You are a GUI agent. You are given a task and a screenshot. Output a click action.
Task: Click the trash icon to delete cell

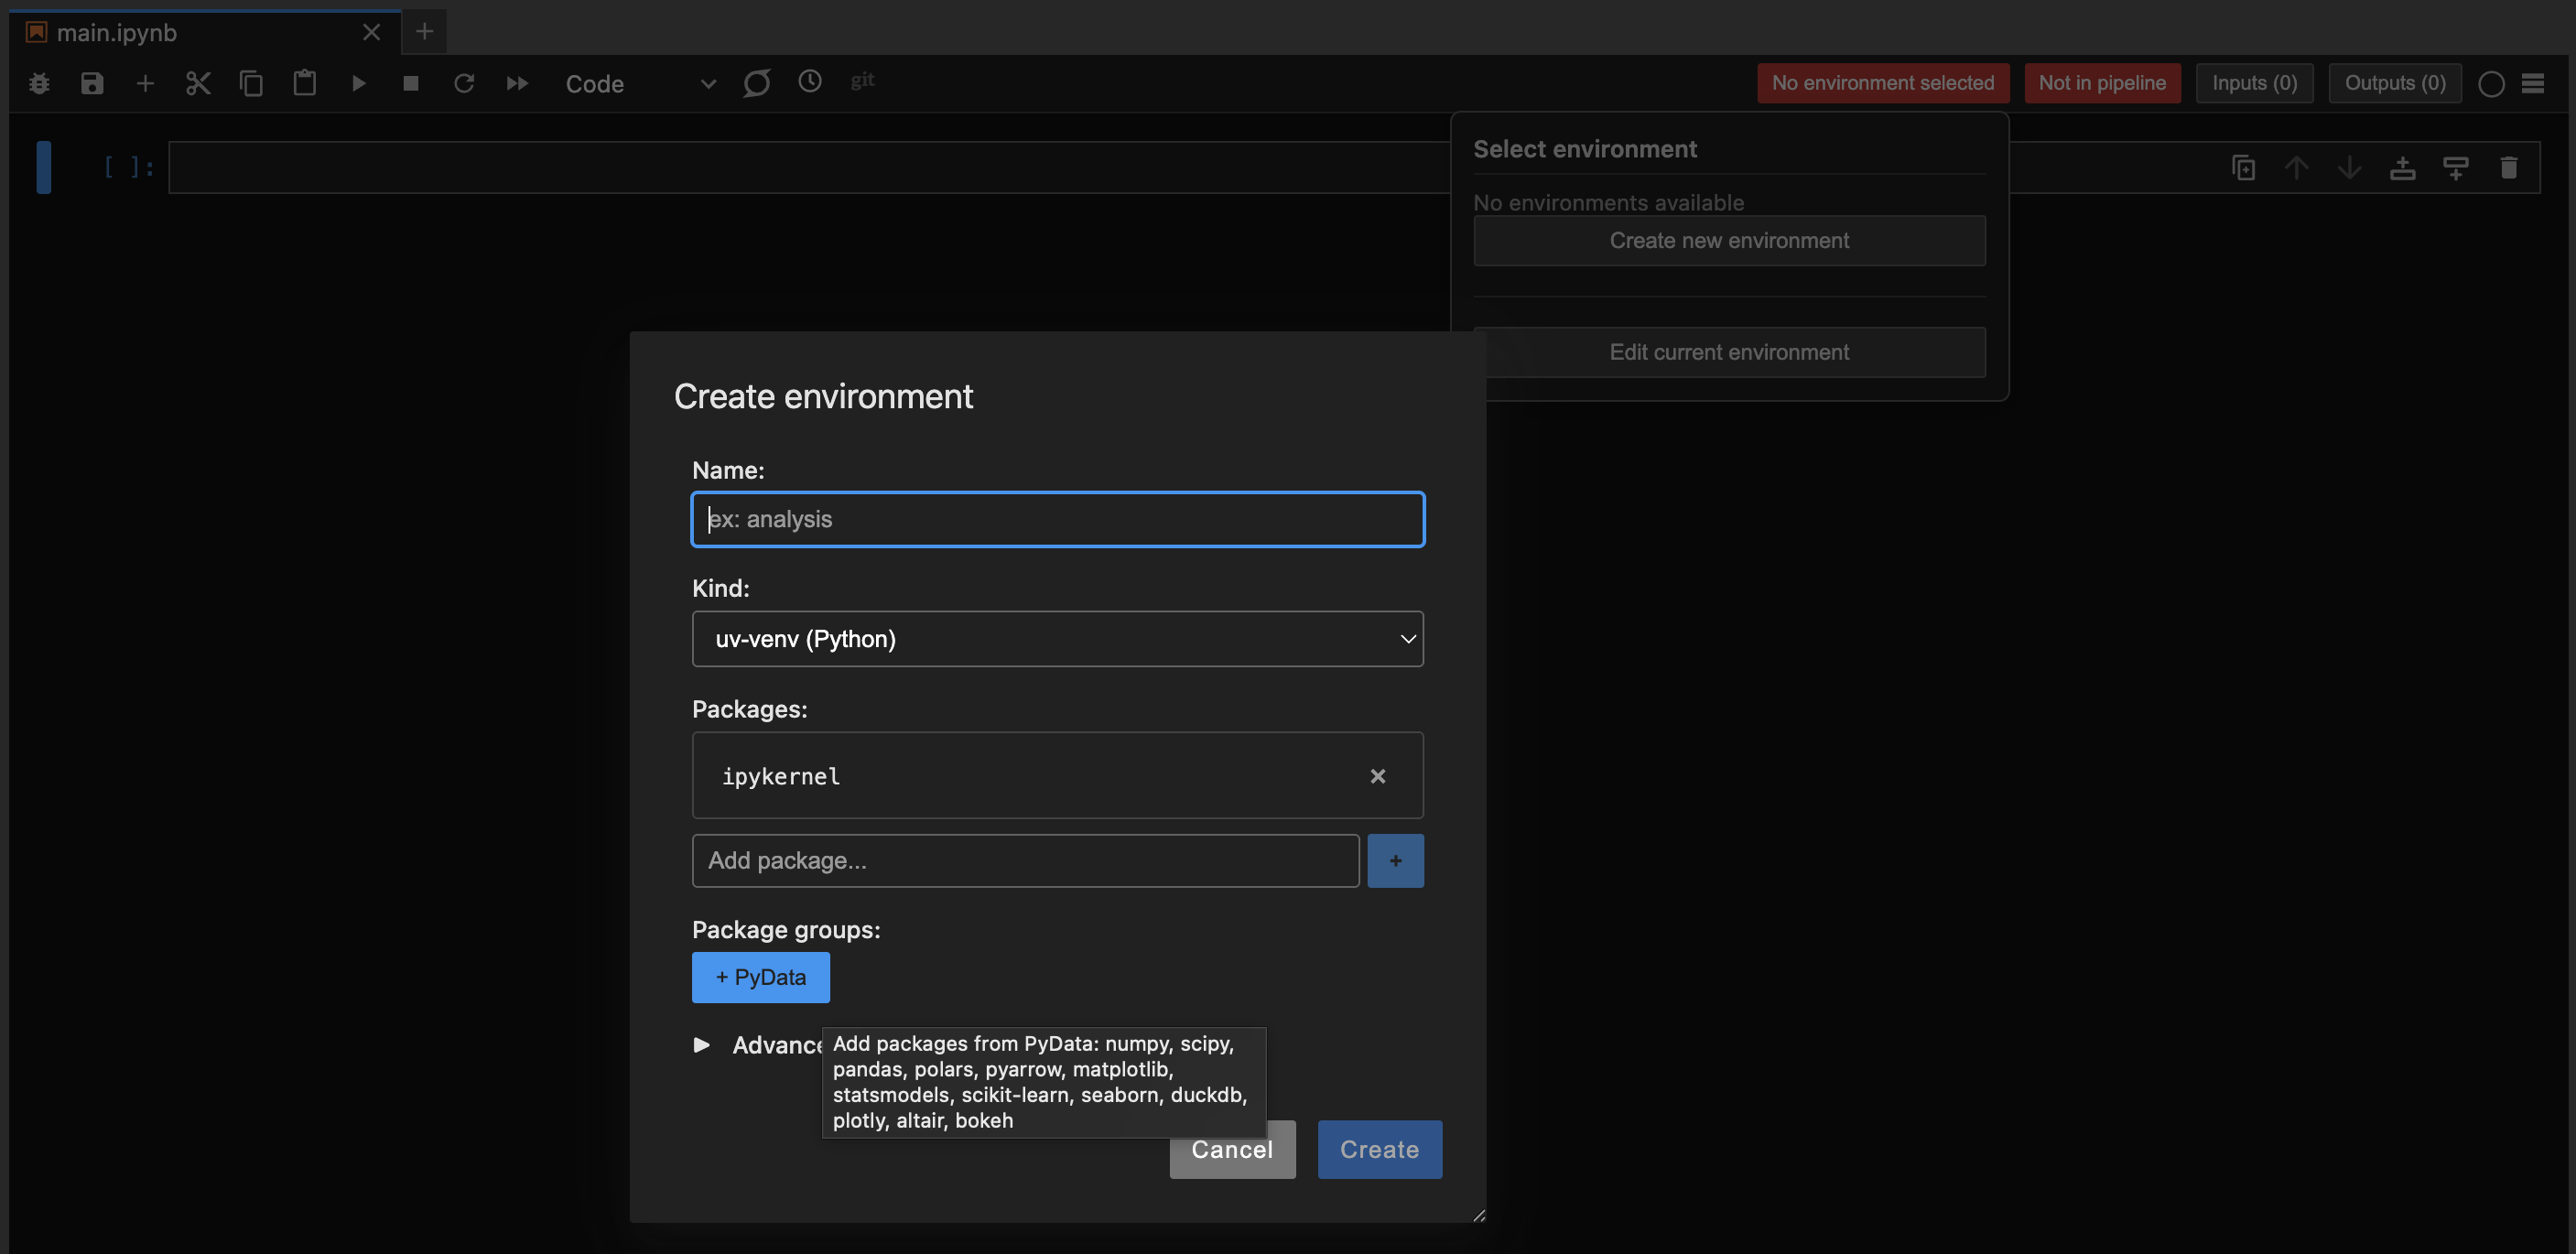coord(2508,167)
